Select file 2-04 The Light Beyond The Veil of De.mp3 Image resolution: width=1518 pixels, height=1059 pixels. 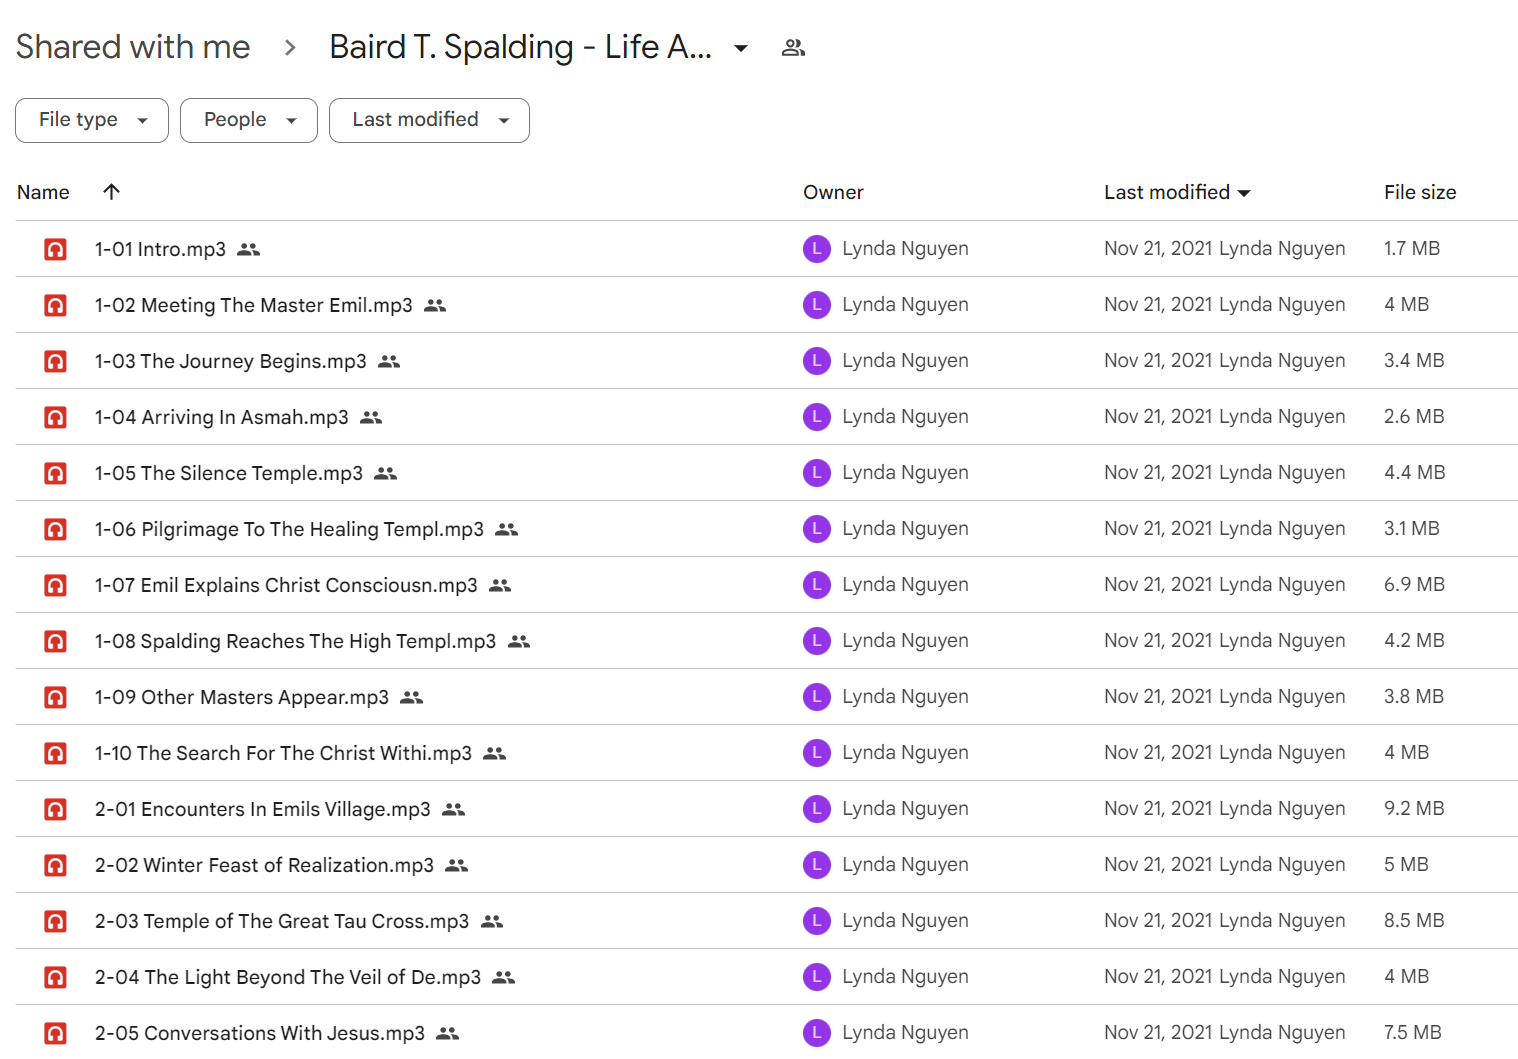point(288,977)
